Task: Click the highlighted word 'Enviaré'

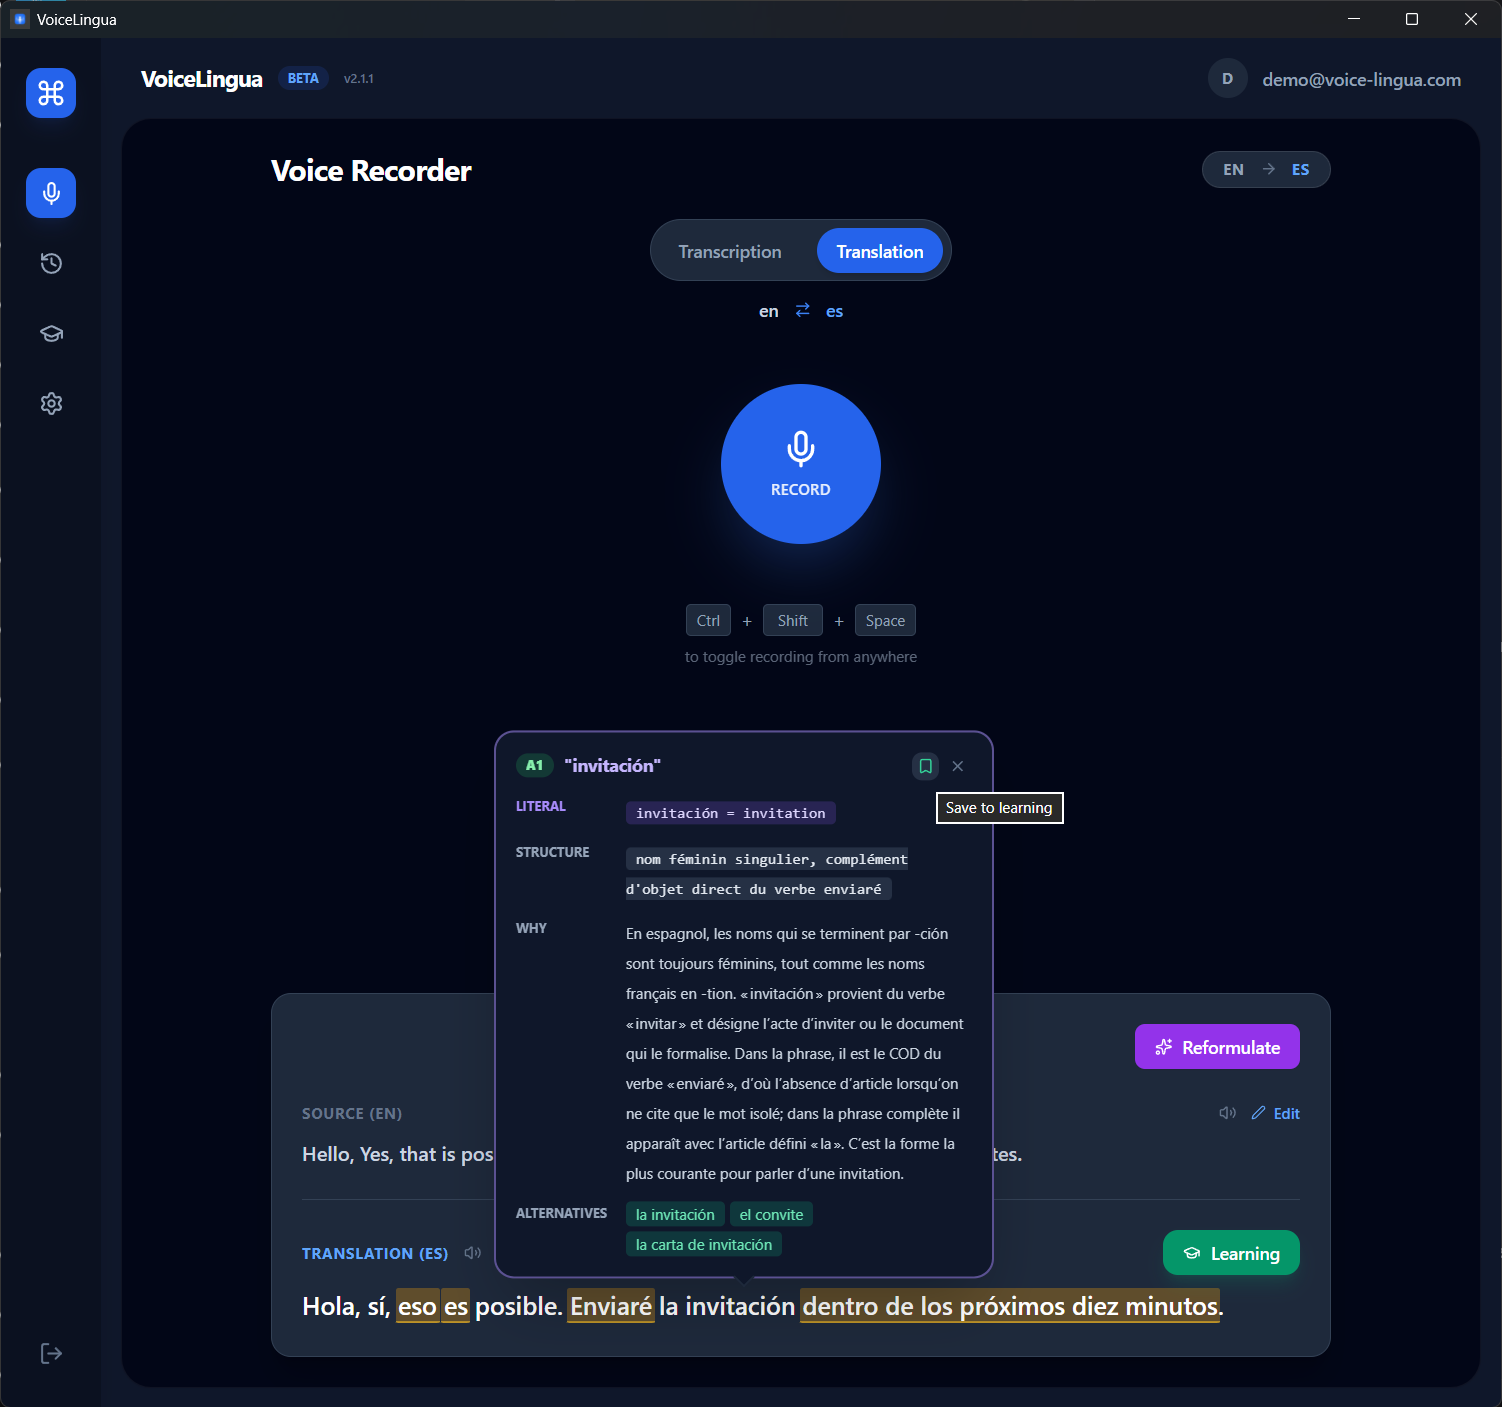Action: click(610, 1306)
